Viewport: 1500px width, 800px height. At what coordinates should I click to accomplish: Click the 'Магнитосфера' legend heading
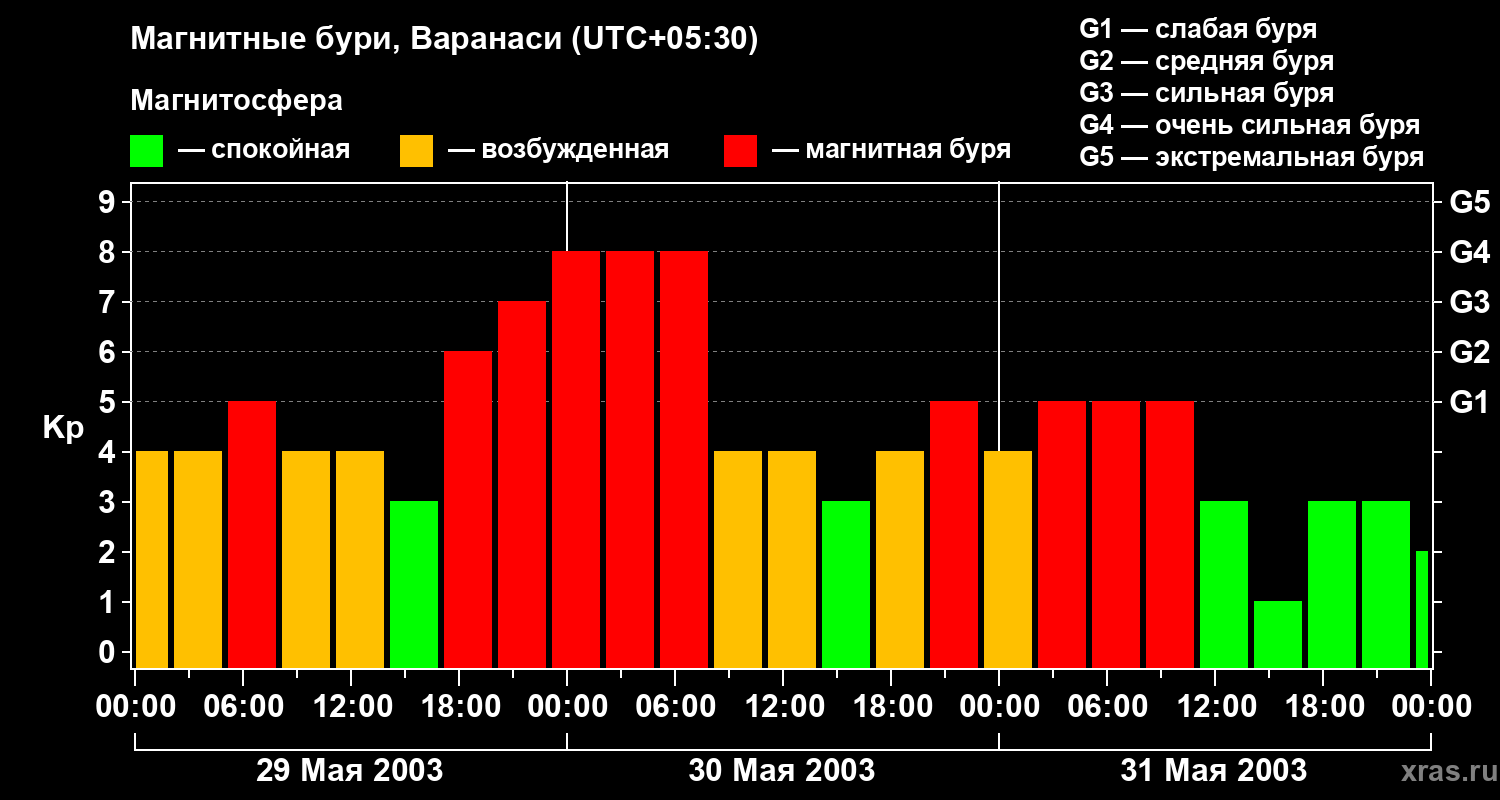[x=236, y=101]
